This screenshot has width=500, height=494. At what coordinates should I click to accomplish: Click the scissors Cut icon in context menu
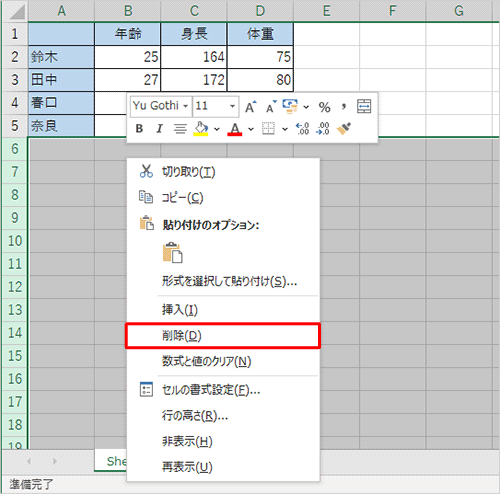(x=146, y=171)
